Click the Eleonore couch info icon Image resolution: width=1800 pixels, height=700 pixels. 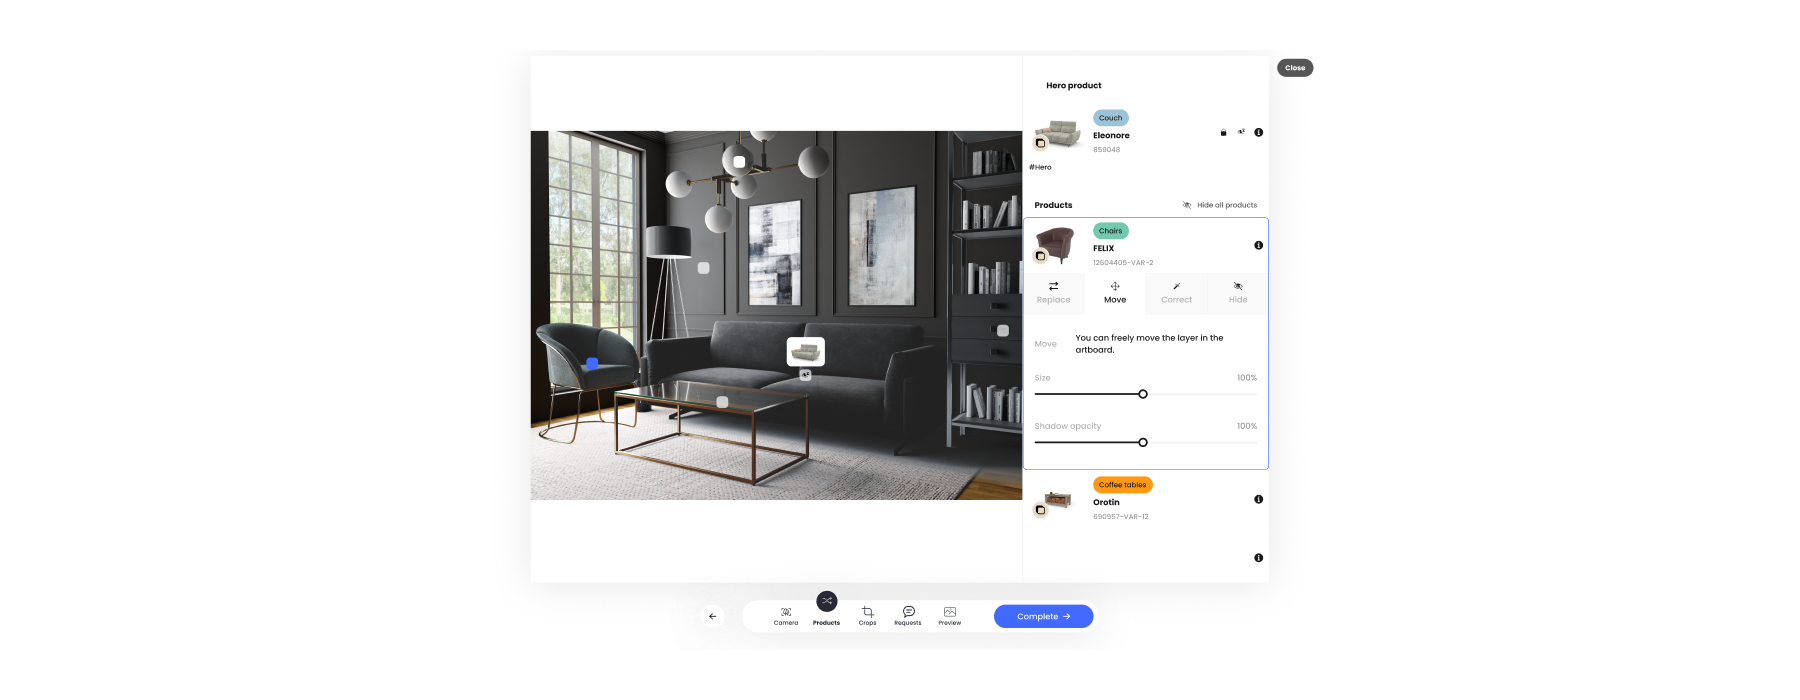1258,132
